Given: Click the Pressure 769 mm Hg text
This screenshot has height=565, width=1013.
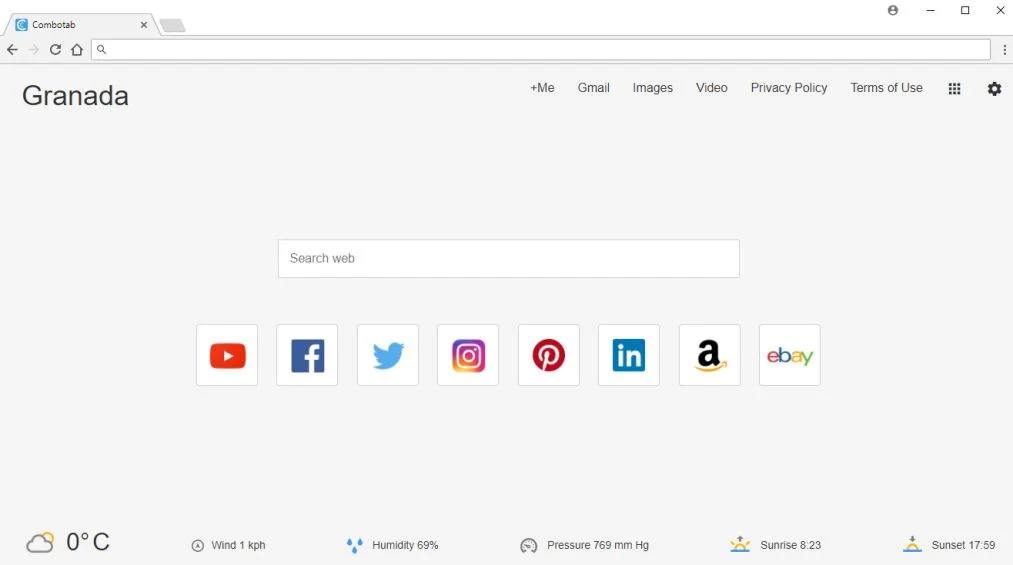Looking at the screenshot, I should point(598,546).
